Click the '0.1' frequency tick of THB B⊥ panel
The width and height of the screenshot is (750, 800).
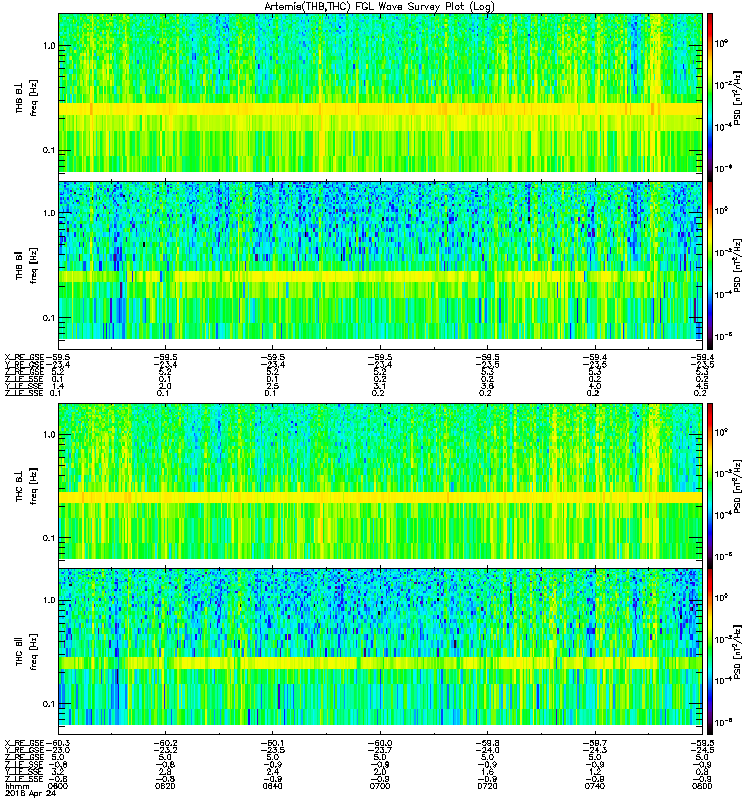(49, 150)
